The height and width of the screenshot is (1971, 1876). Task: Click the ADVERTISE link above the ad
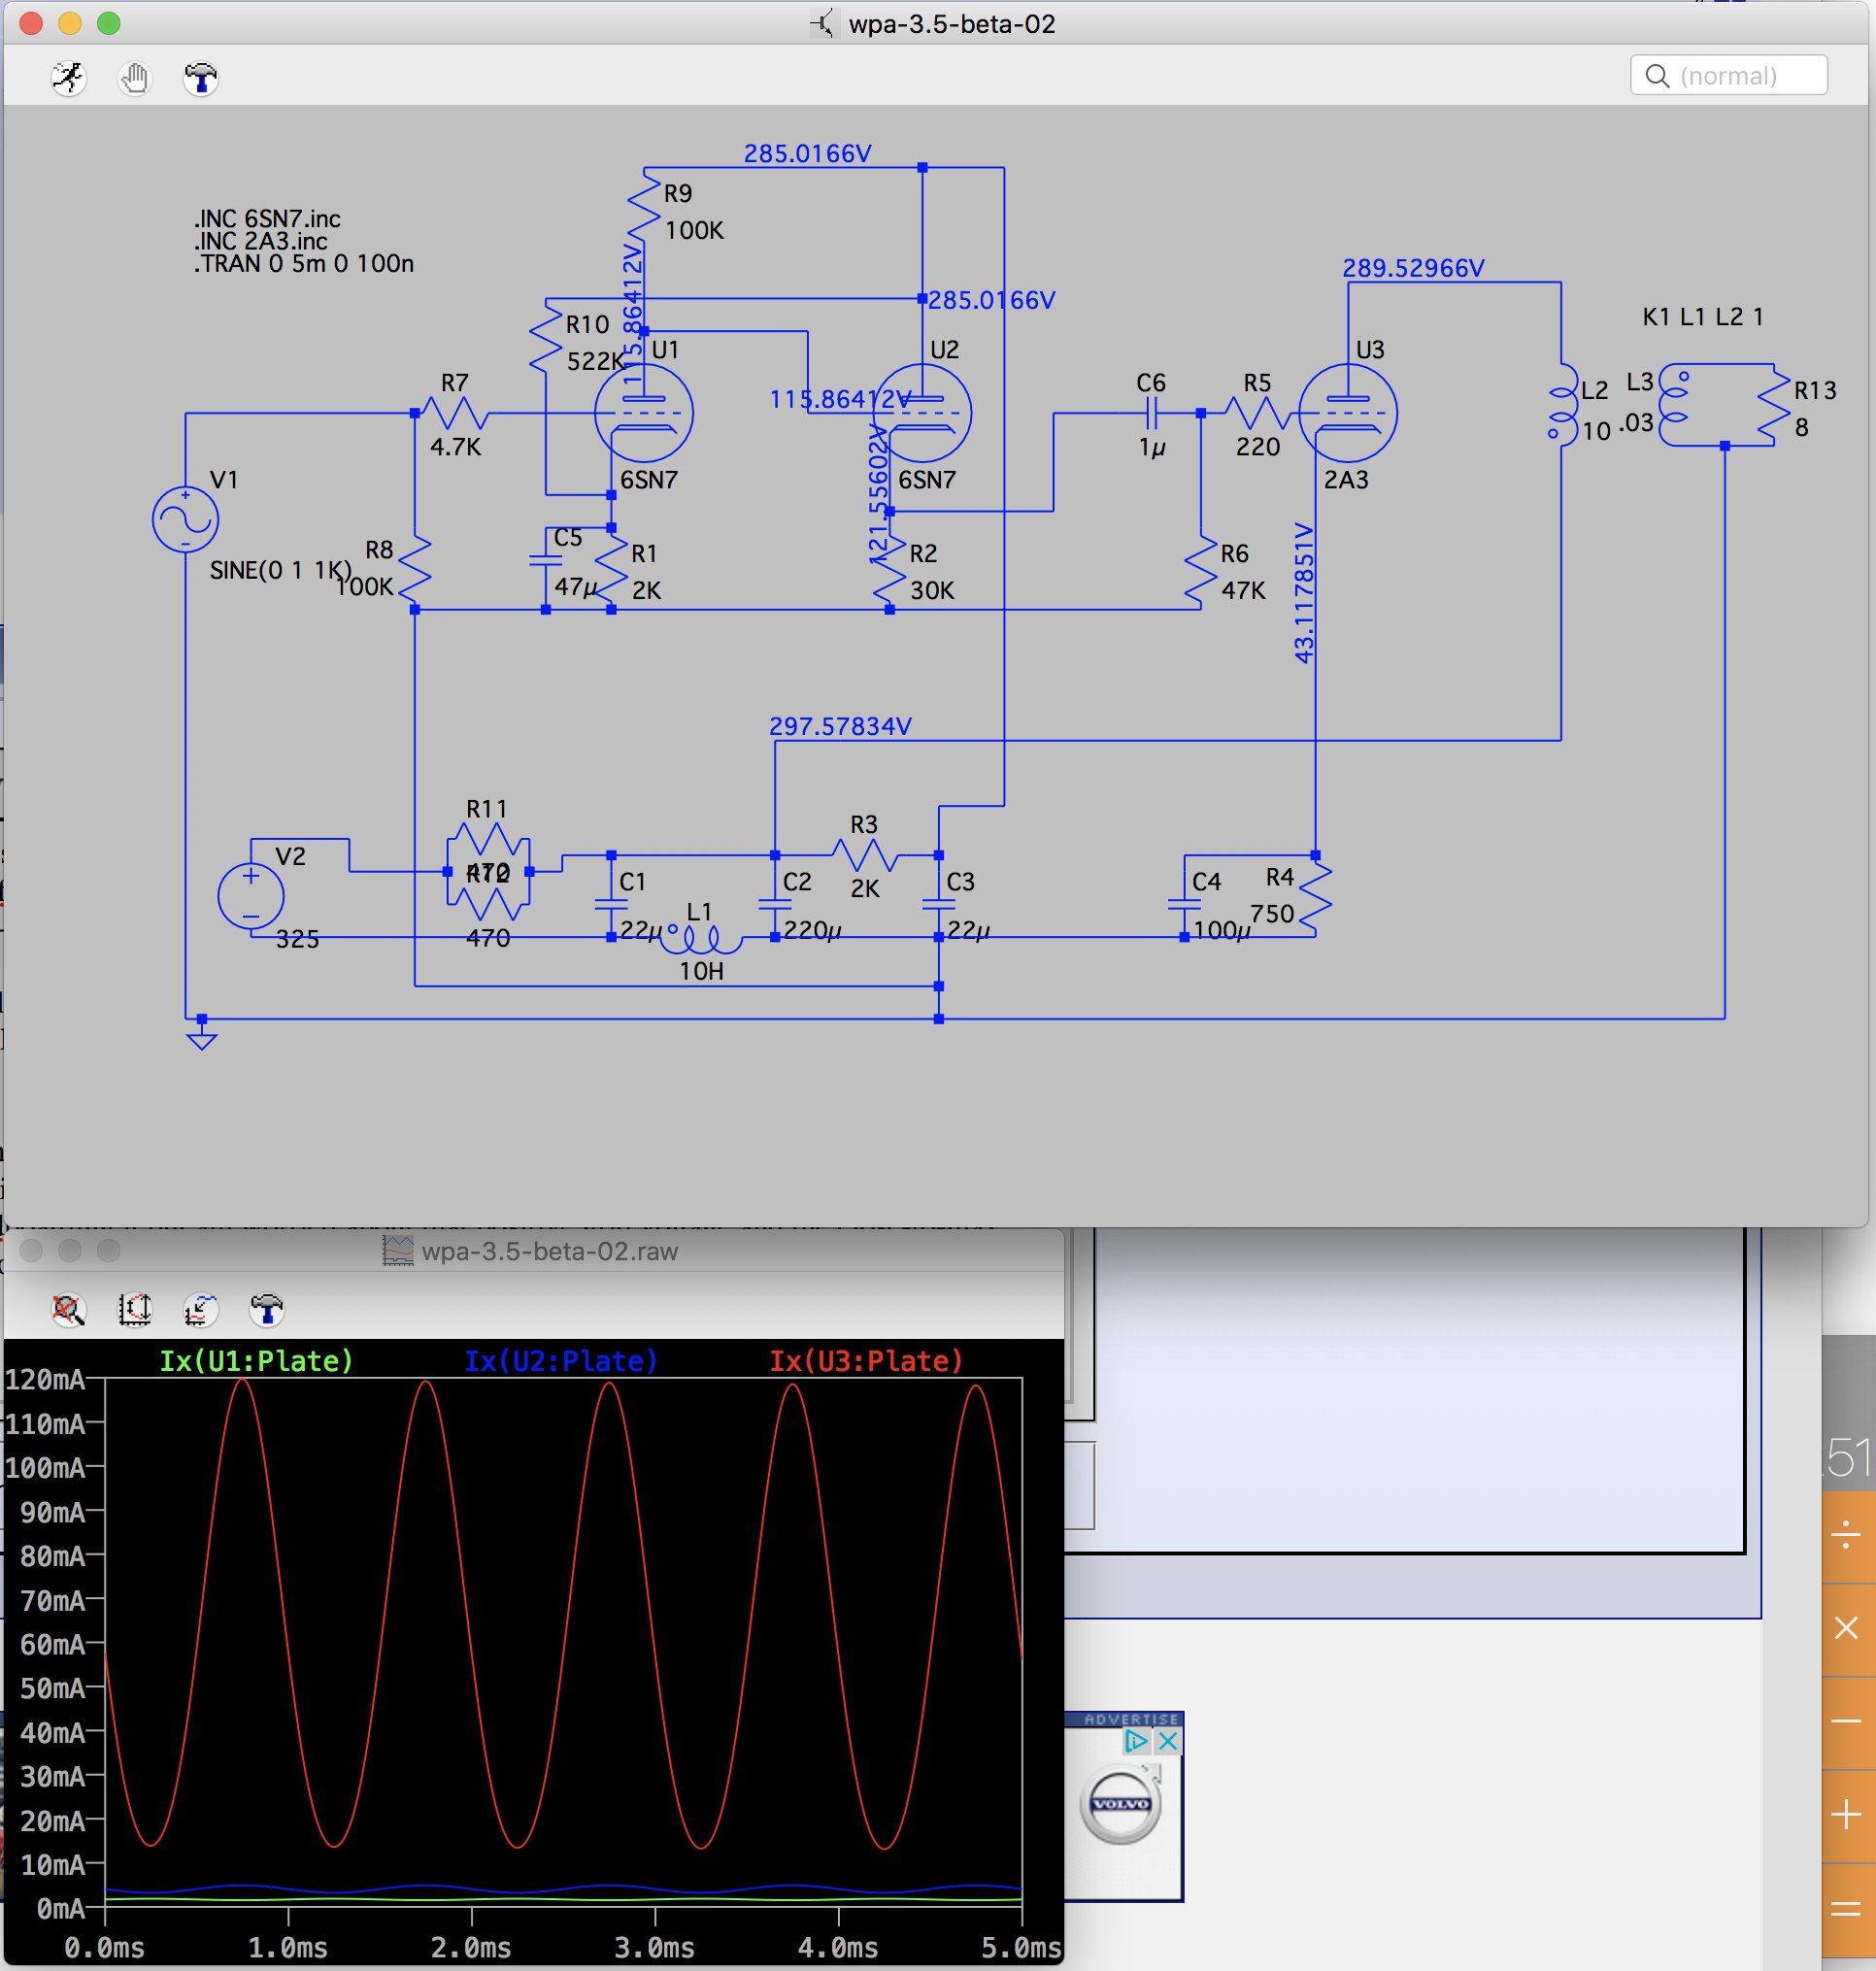[1131, 1720]
